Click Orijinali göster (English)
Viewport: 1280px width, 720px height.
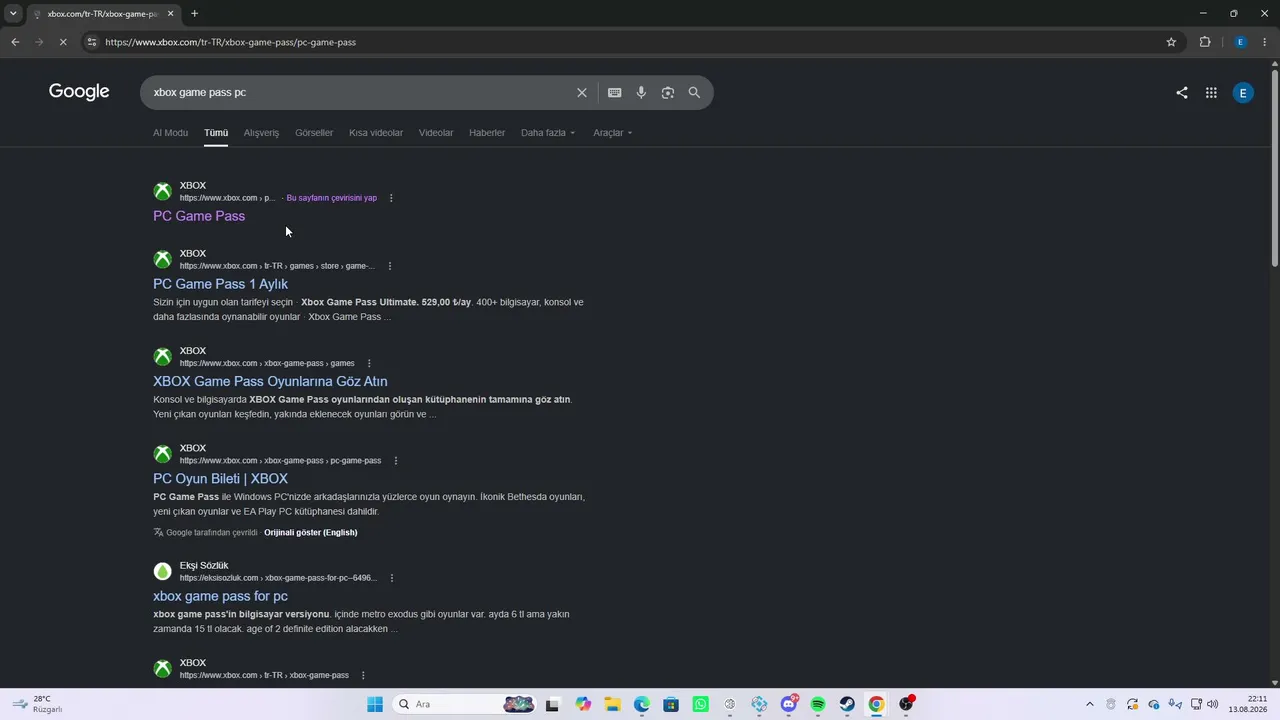point(310,532)
